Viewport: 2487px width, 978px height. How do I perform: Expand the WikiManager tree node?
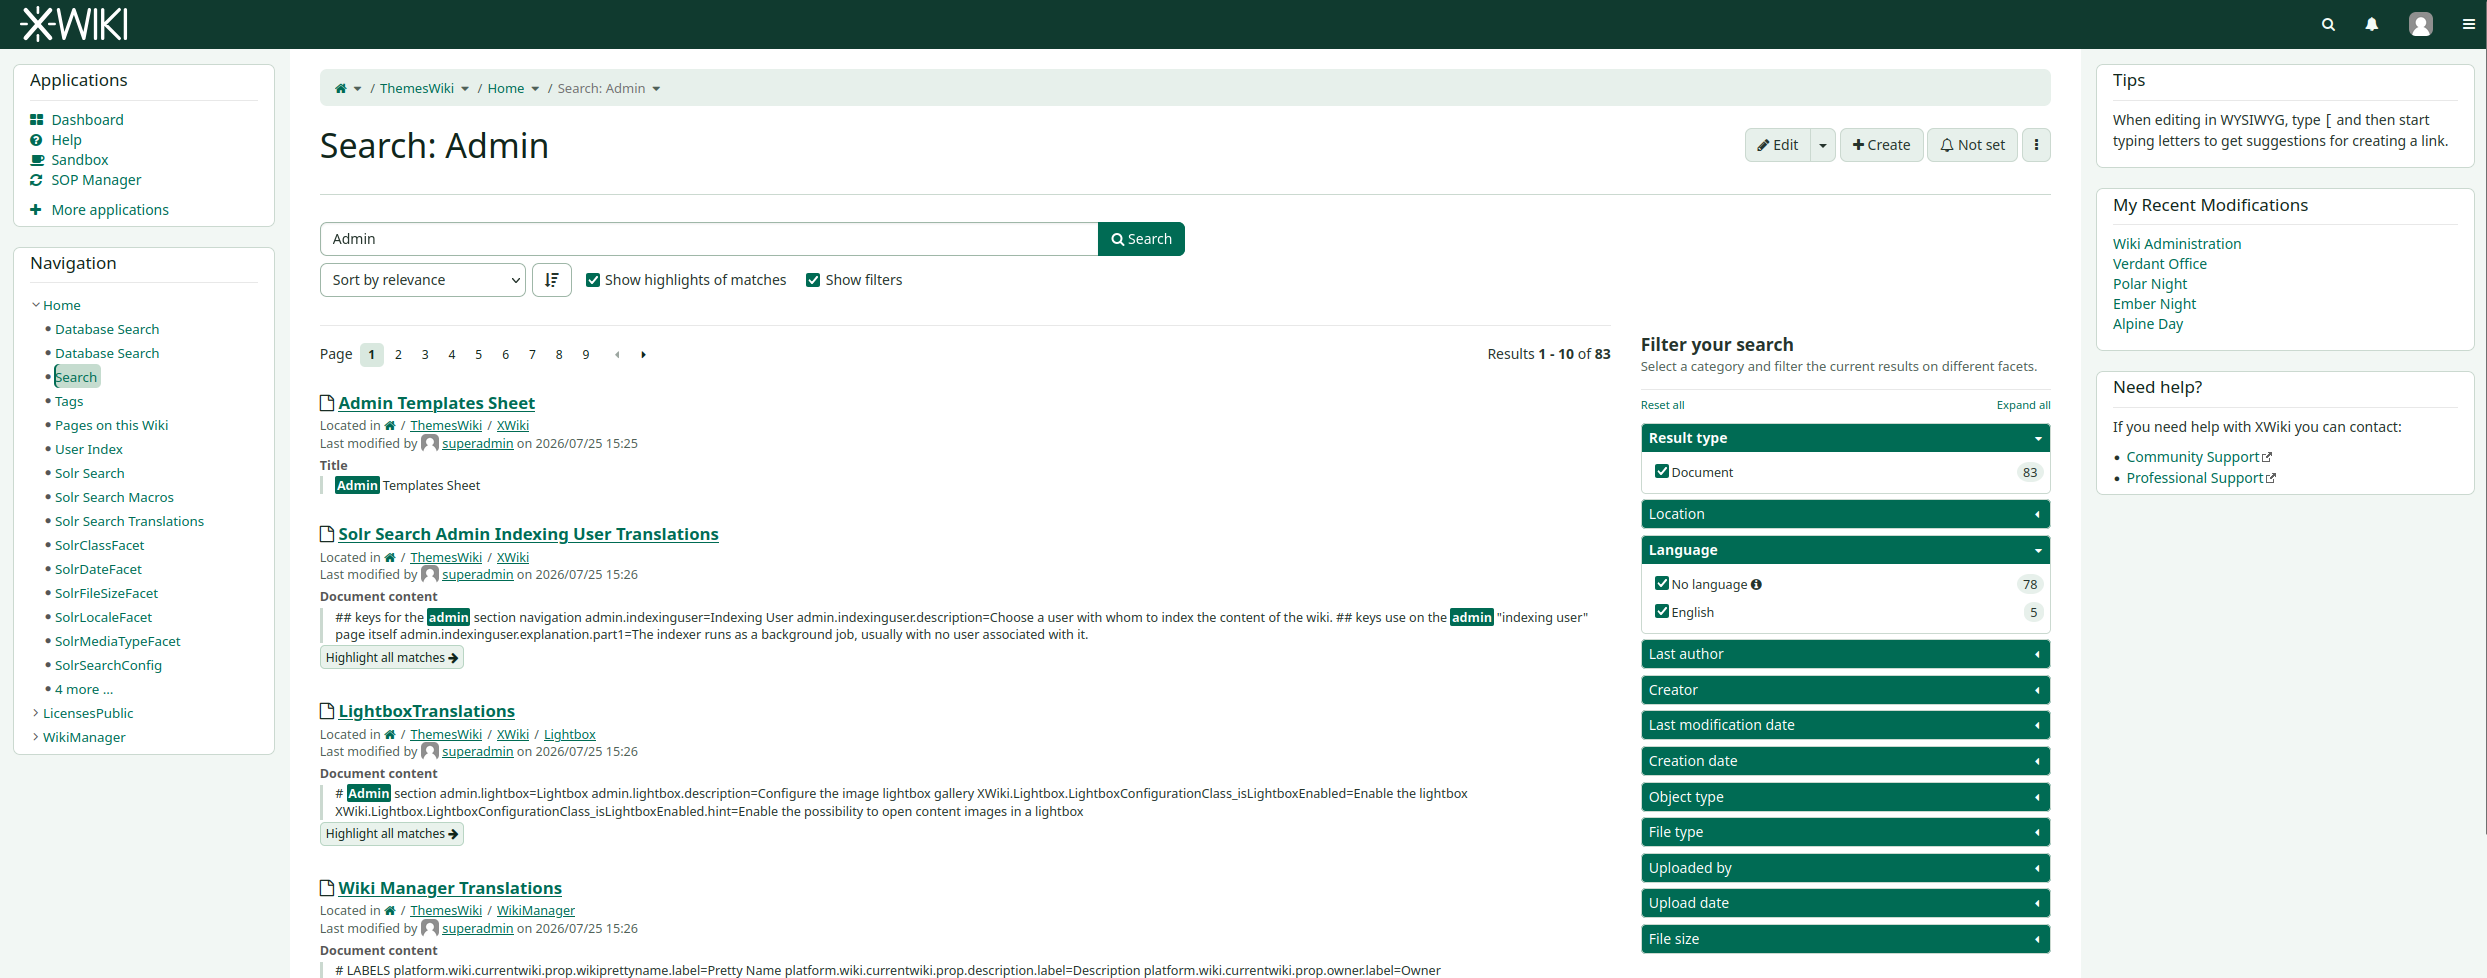tap(36, 737)
